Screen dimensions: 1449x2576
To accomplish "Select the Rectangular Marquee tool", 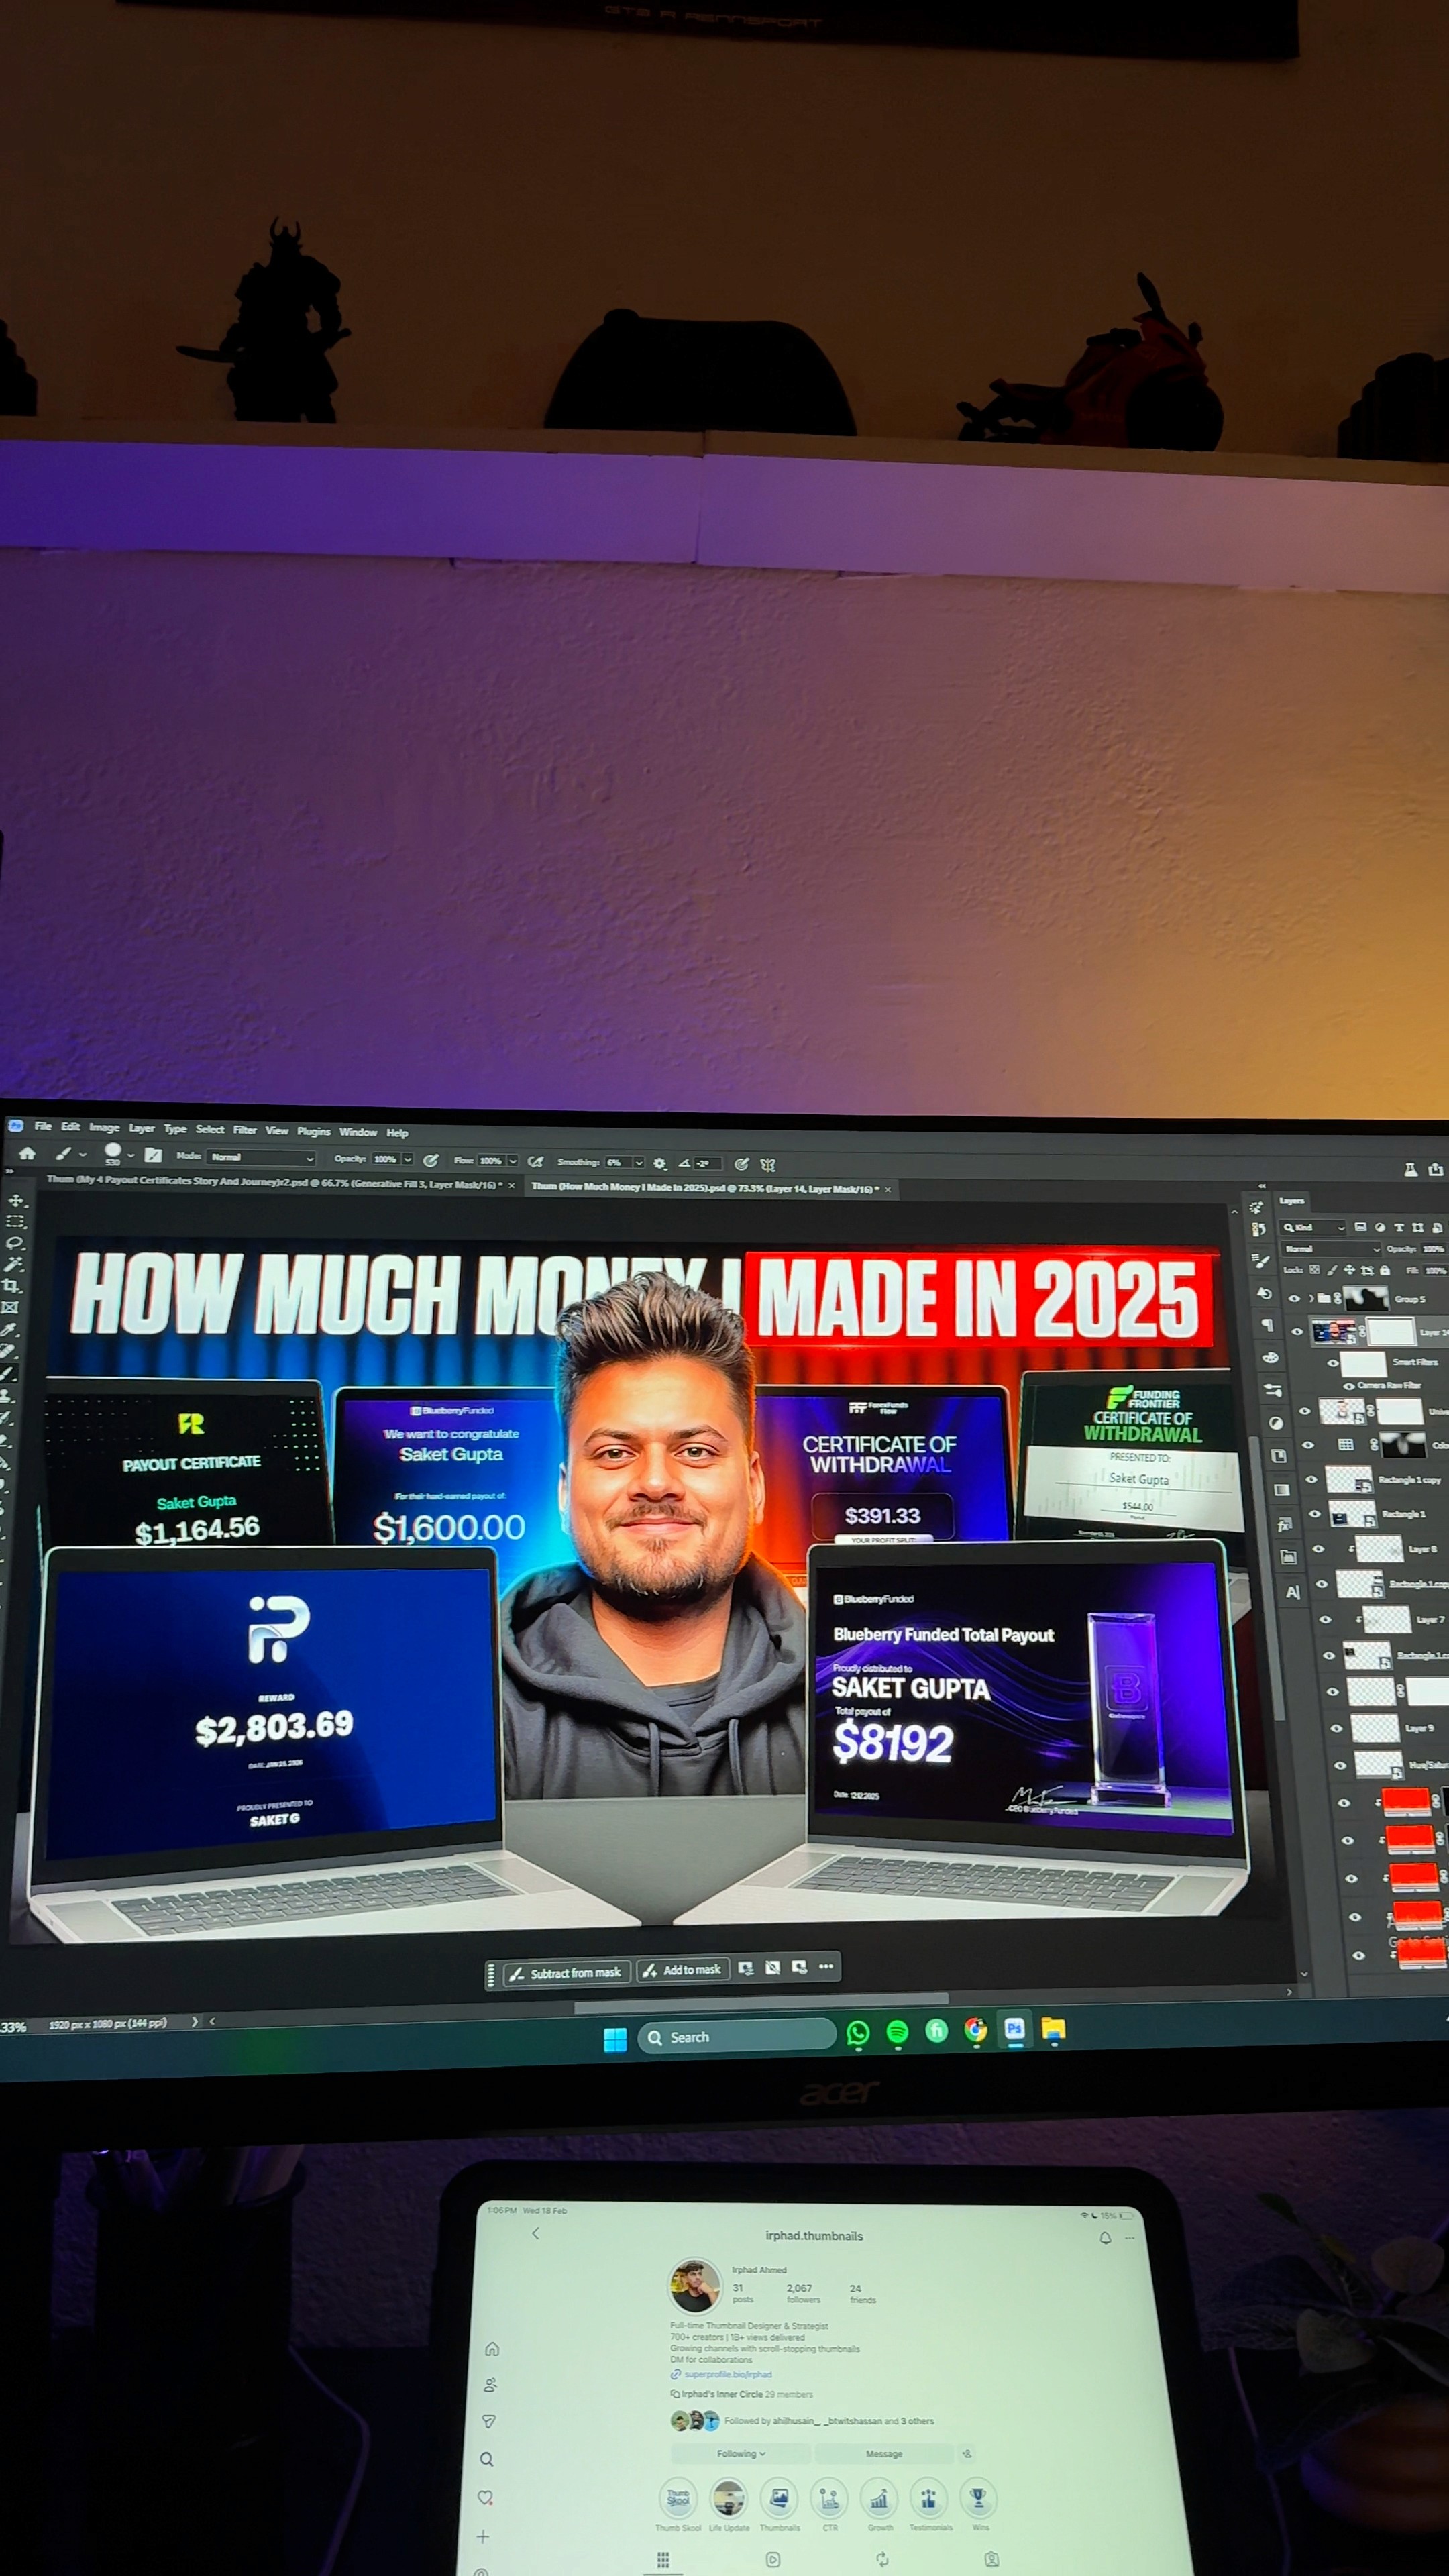I will (x=15, y=1221).
